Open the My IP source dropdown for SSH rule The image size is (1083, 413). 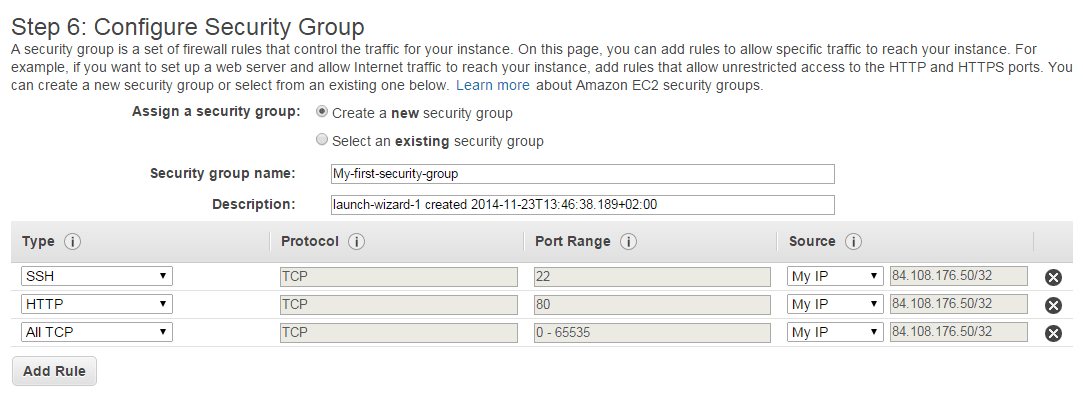(834, 276)
